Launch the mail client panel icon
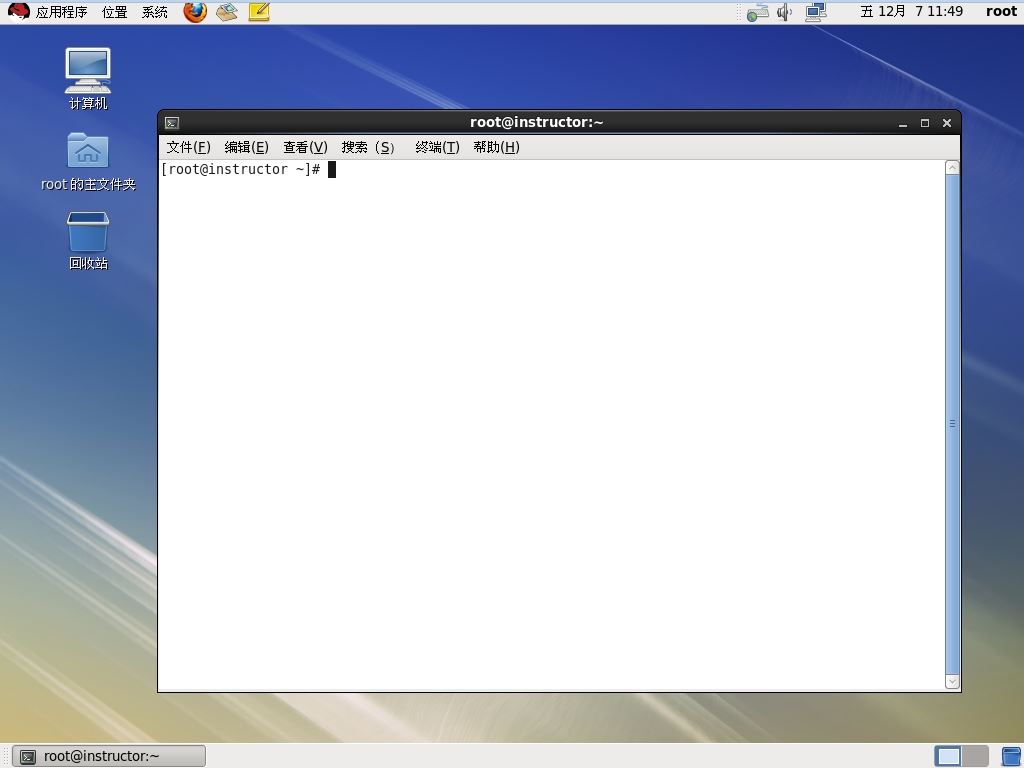 [x=227, y=11]
